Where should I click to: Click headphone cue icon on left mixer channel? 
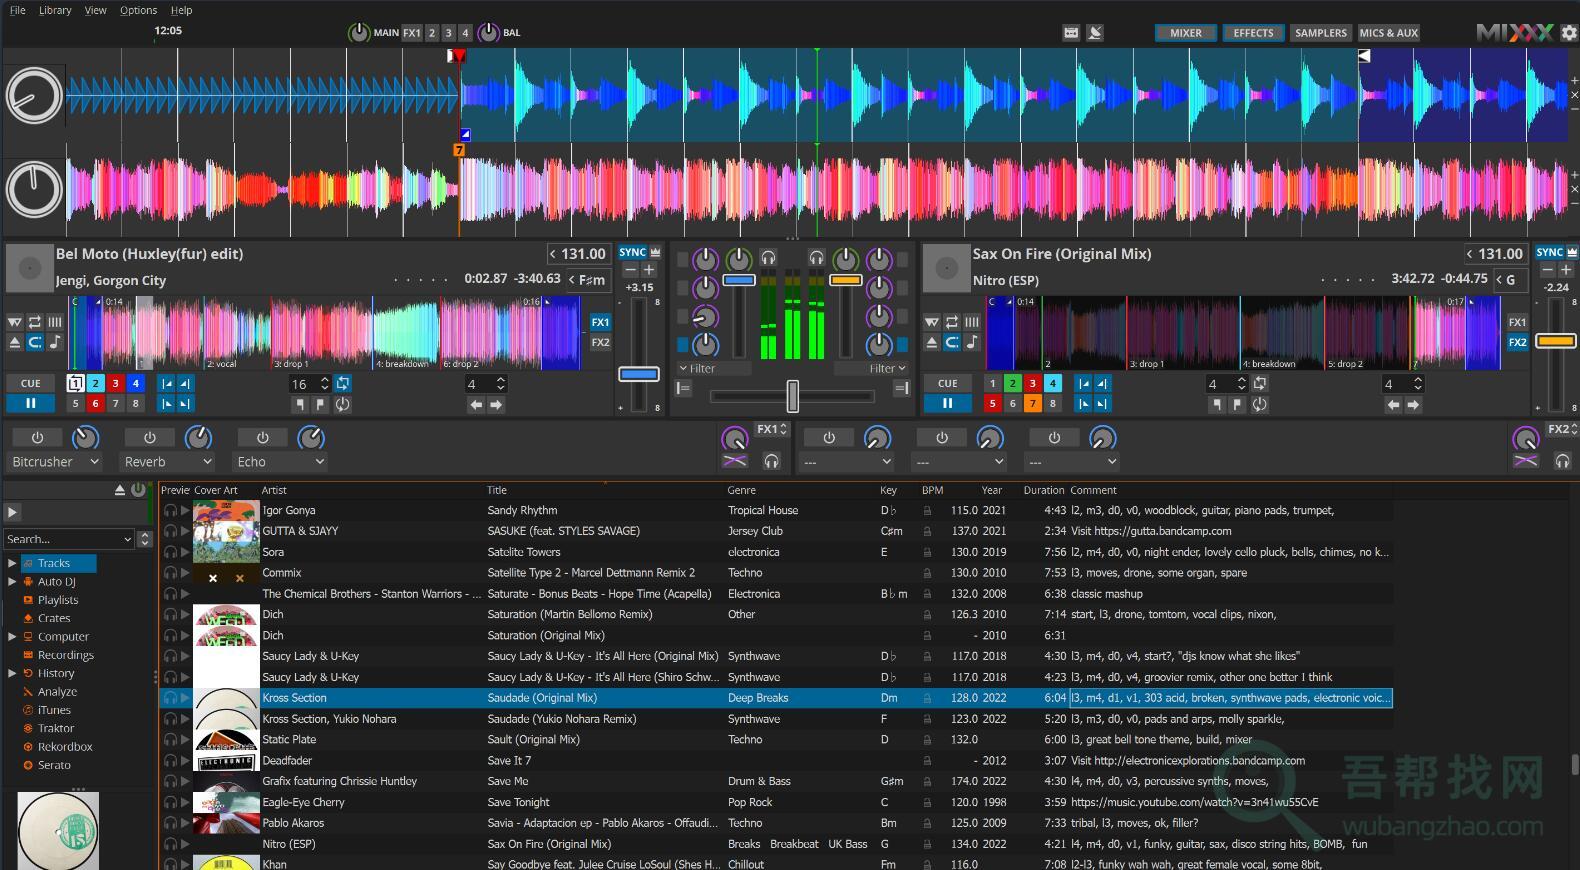pos(768,258)
